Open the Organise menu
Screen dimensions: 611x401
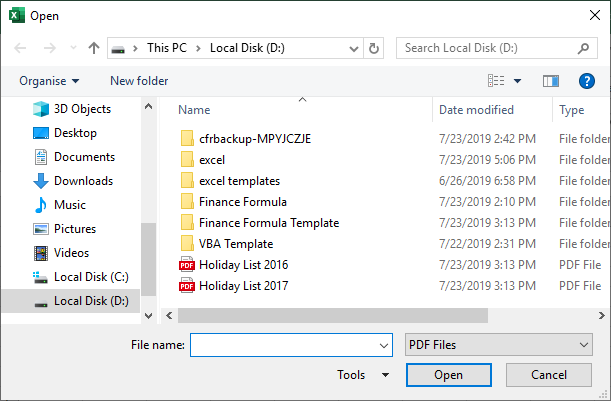click(49, 81)
